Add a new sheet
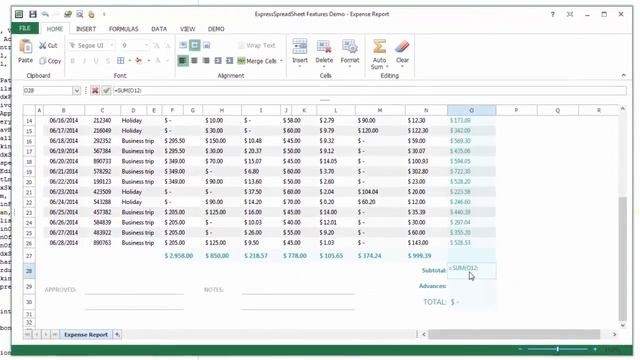This screenshot has height=360, width=640. click(x=117, y=335)
